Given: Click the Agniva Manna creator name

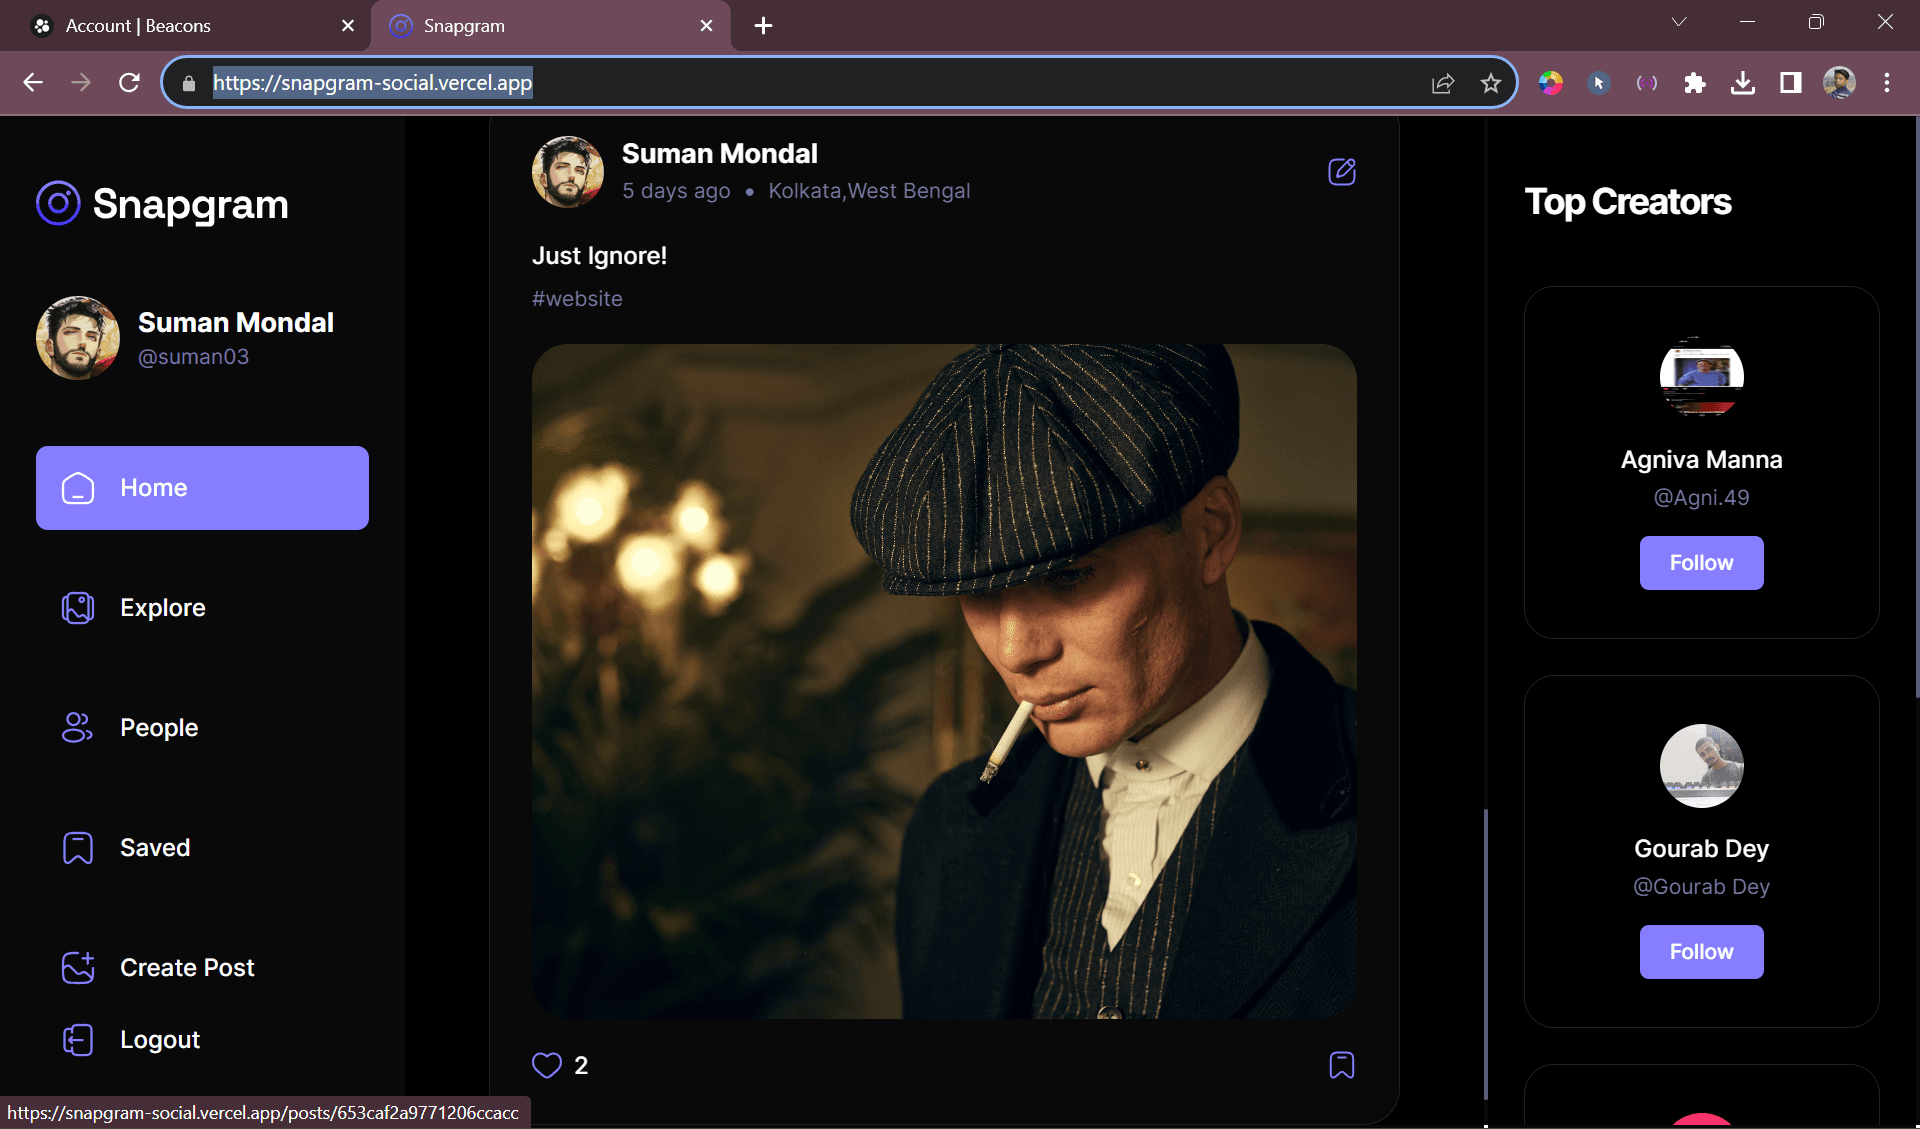Looking at the screenshot, I should [x=1701, y=460].
